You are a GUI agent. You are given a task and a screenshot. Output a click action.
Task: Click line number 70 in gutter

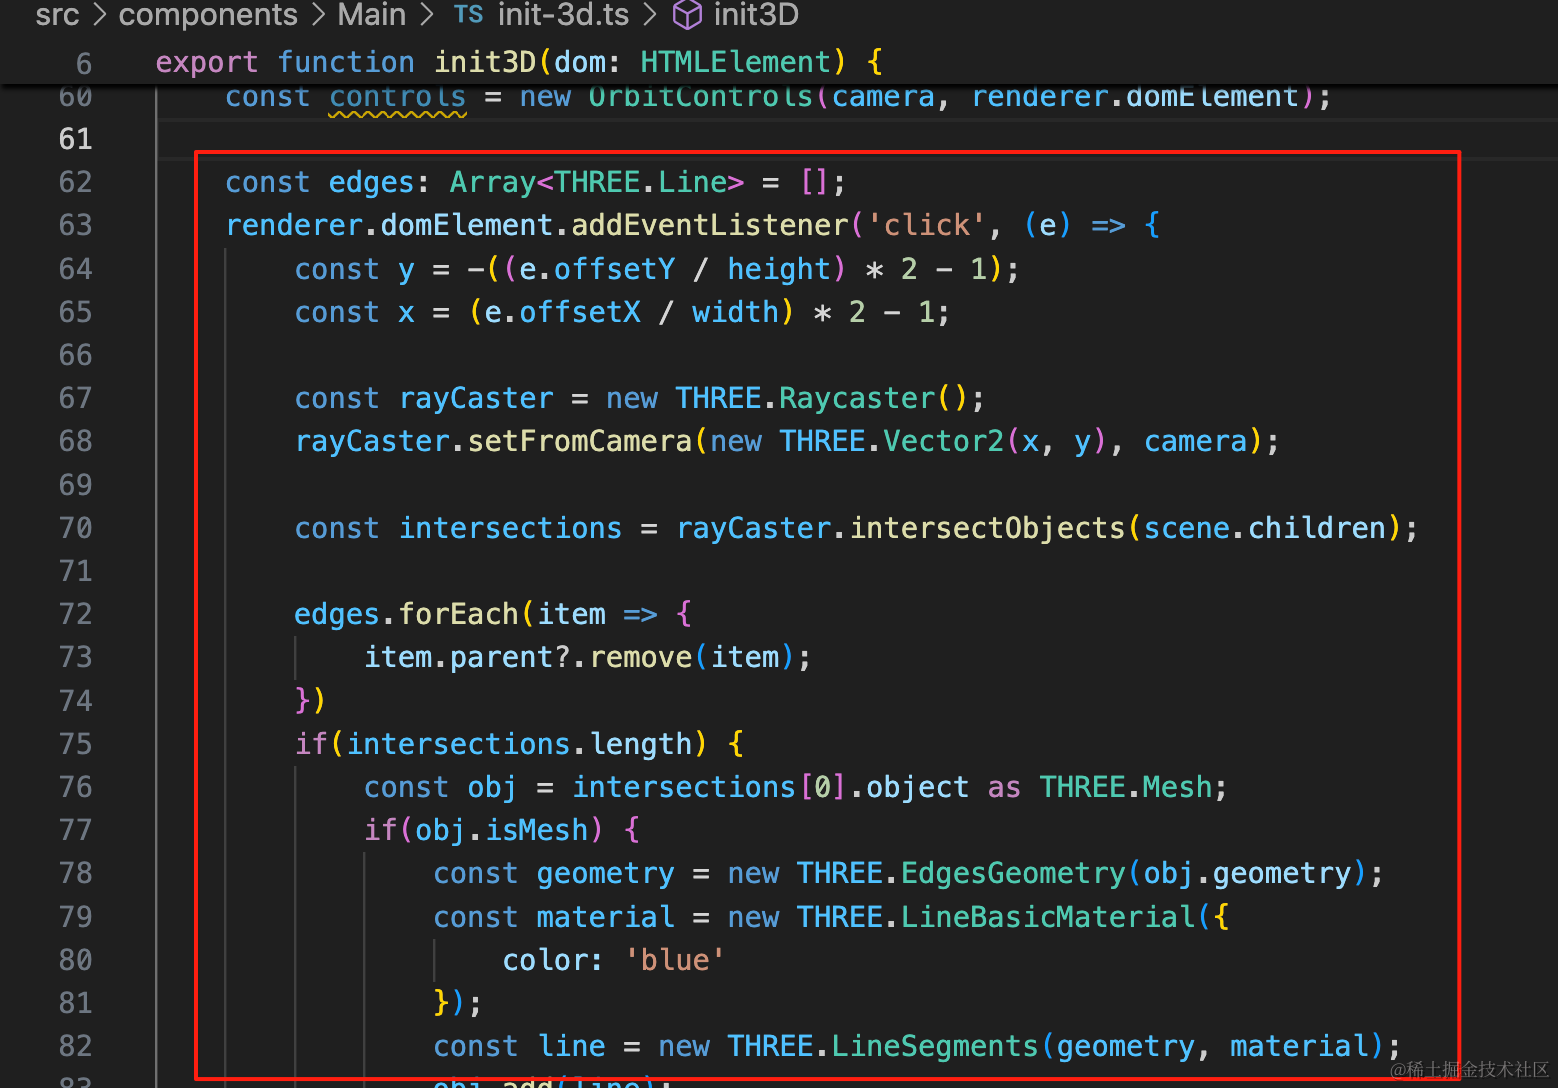(76, 528)
